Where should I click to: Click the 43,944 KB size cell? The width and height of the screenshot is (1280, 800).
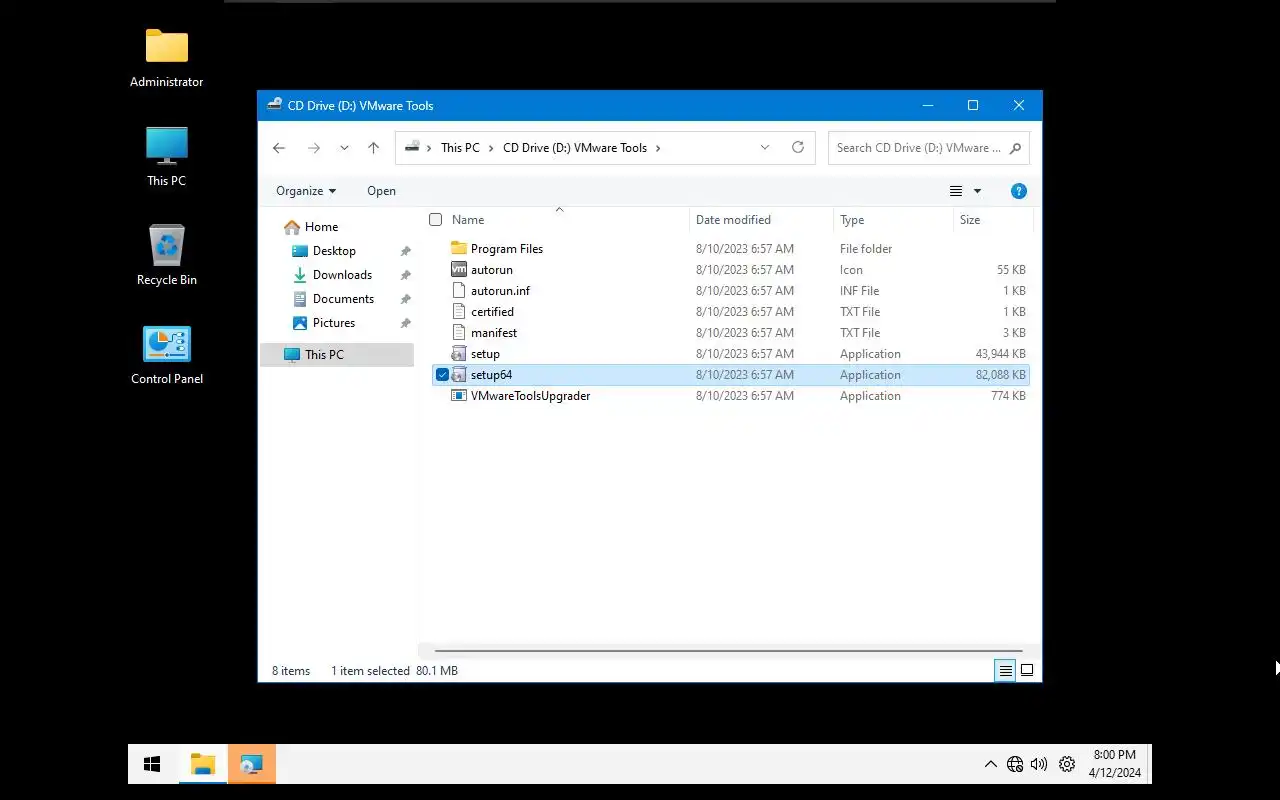(1000, 354)
